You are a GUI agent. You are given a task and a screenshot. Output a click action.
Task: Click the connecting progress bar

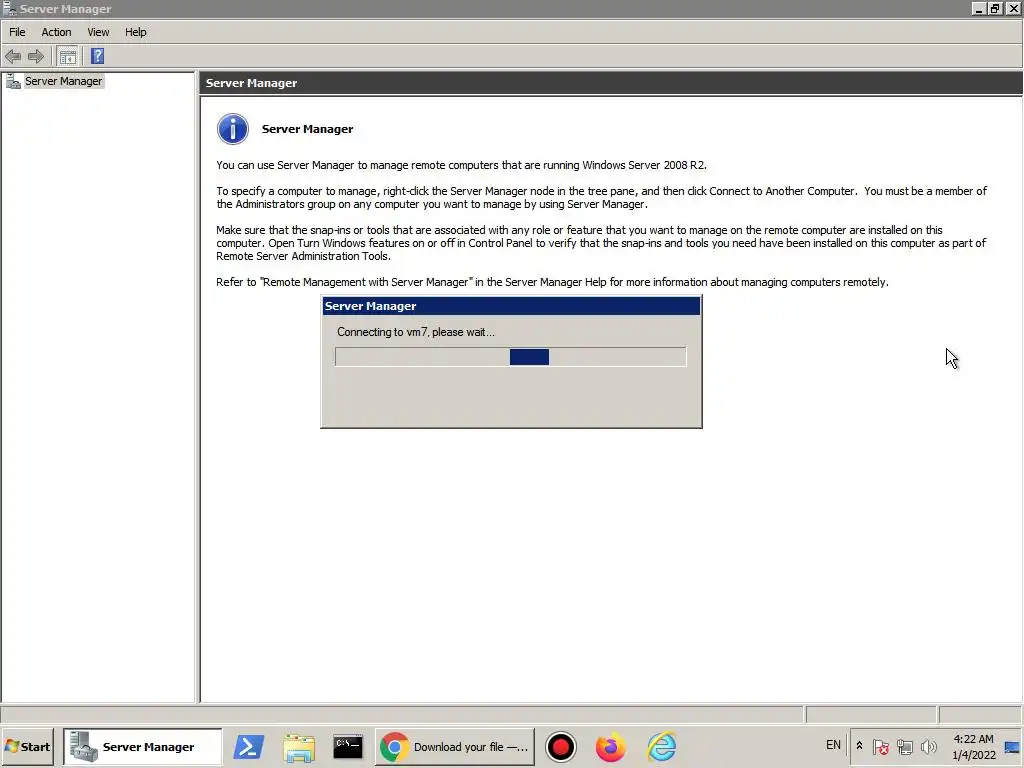(511, 357)
